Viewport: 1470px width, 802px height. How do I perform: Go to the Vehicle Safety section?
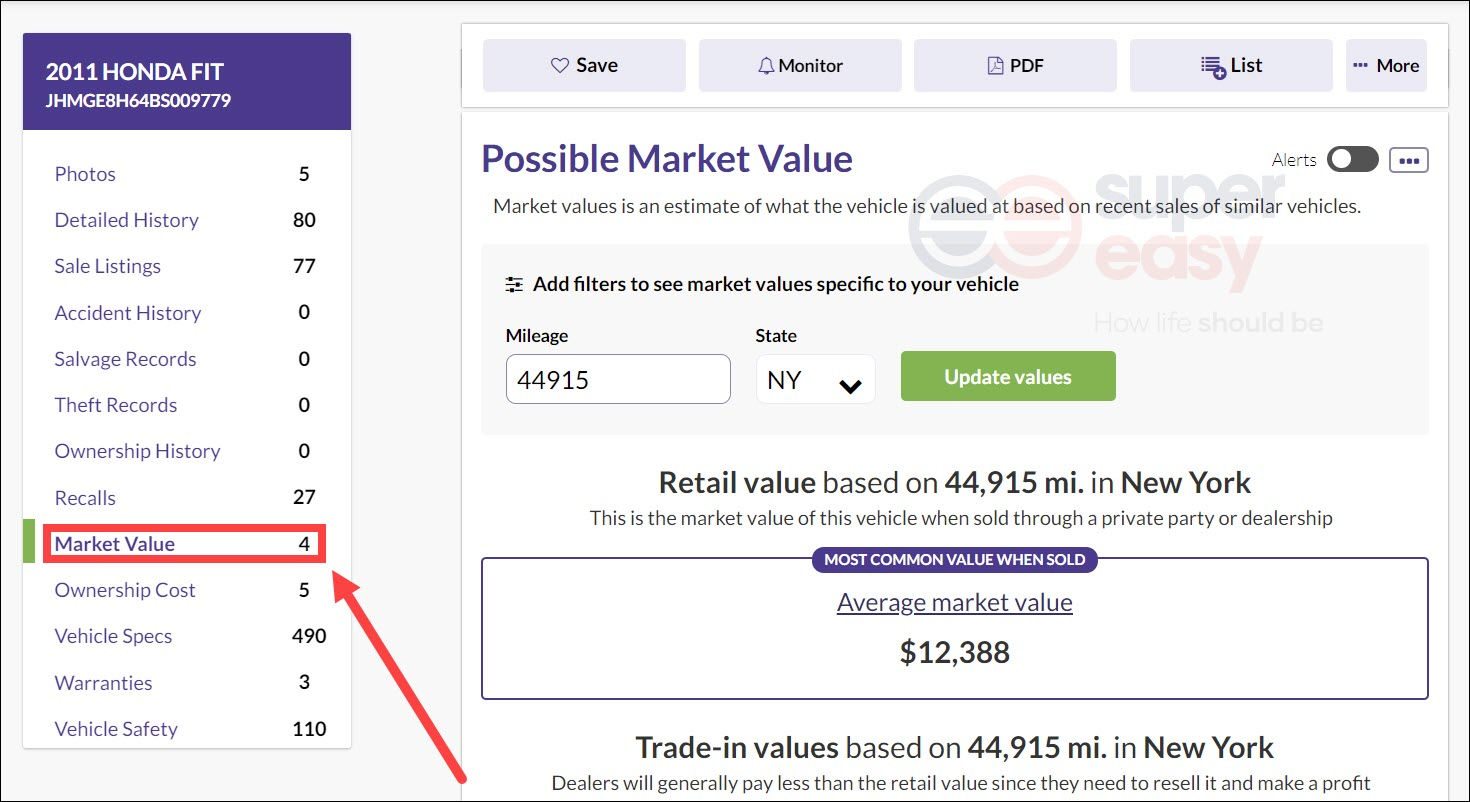pyautogui.click(x=116, y=729)
